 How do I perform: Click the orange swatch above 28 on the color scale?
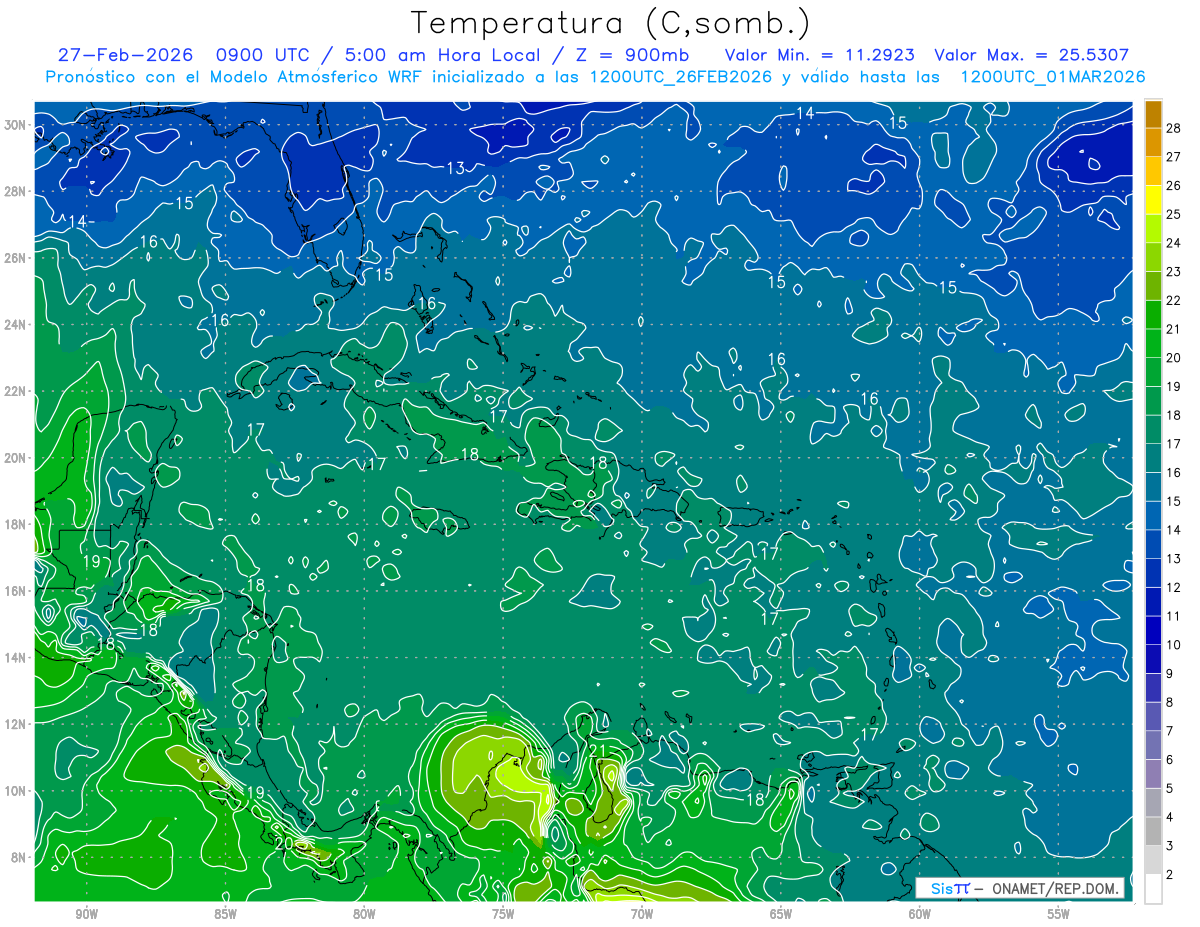(1153, 114)
